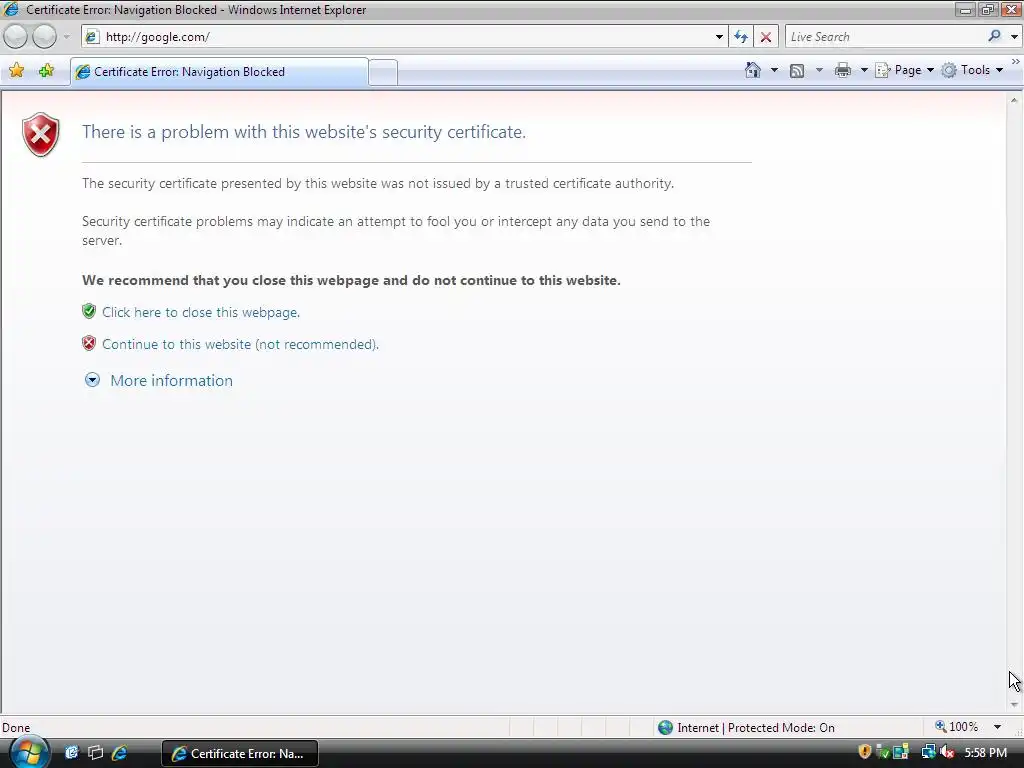This screenshot has width=1024, height=768.
Task: Click the Certificate Error taskbar button
Action: [240, 753]
